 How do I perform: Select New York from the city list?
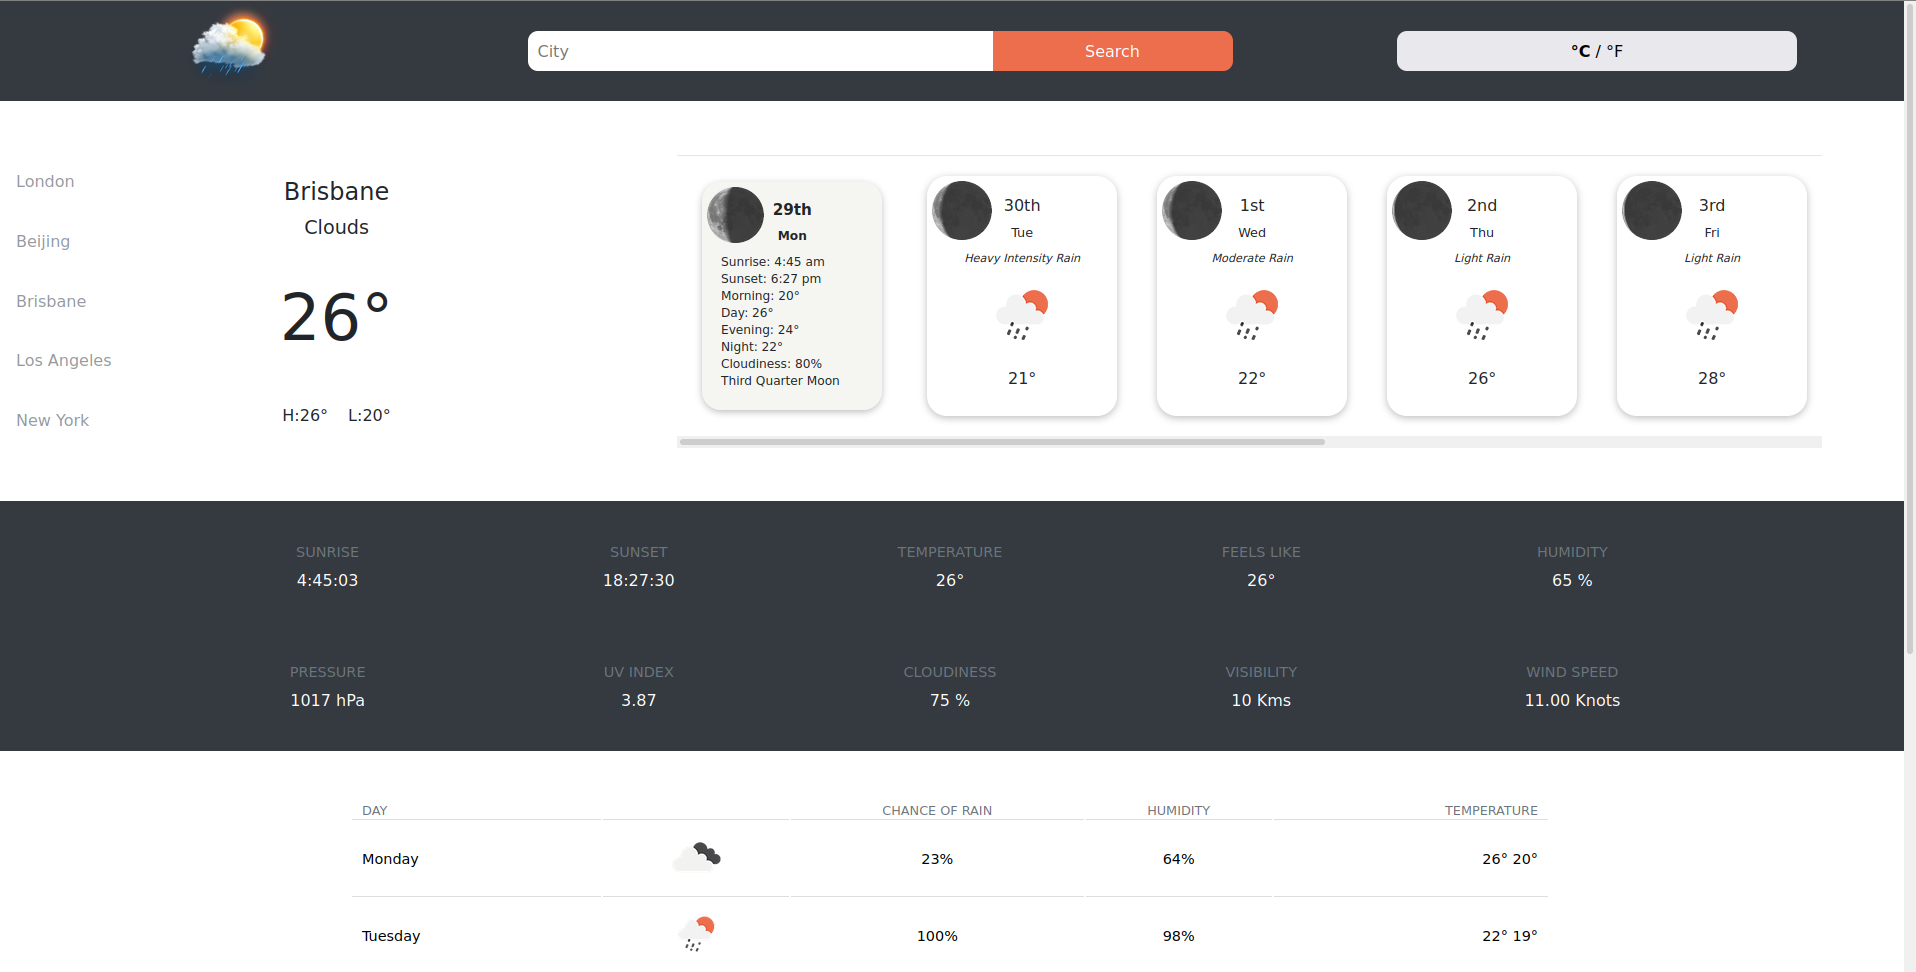[x=53, y=420]
